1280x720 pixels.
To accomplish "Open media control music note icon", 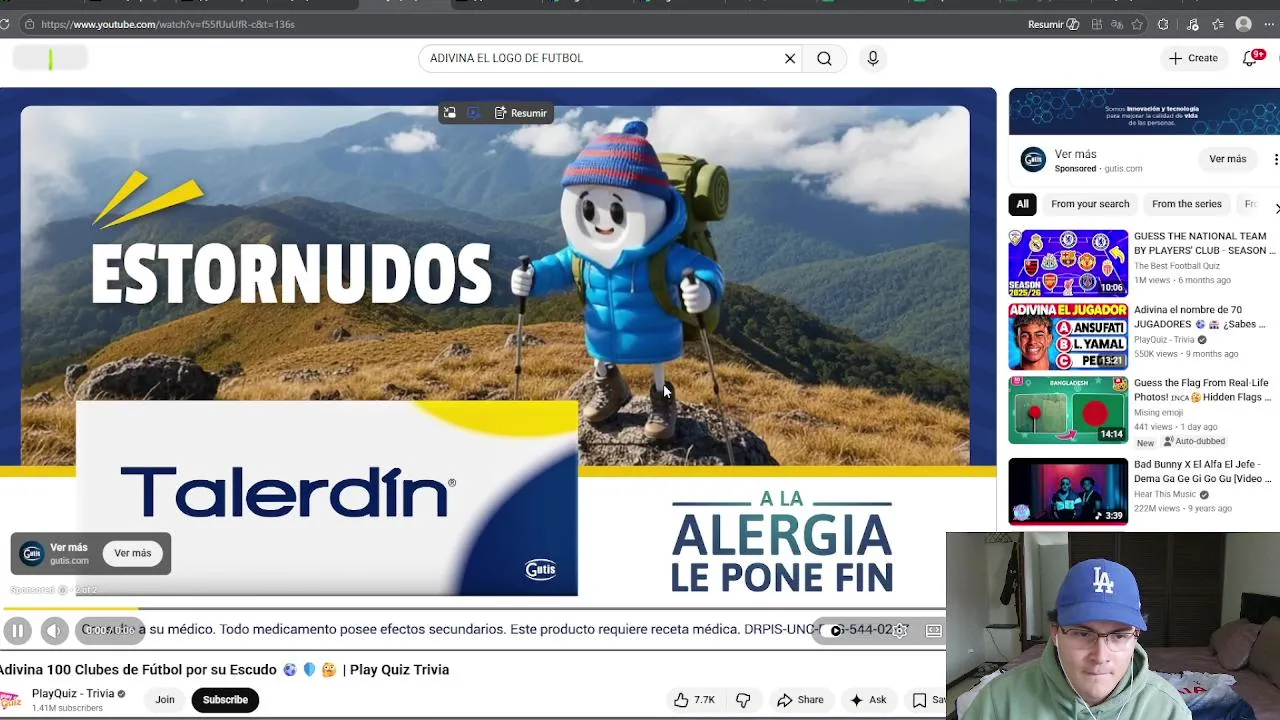I will pyautogui.click(x=1192, y=24).
